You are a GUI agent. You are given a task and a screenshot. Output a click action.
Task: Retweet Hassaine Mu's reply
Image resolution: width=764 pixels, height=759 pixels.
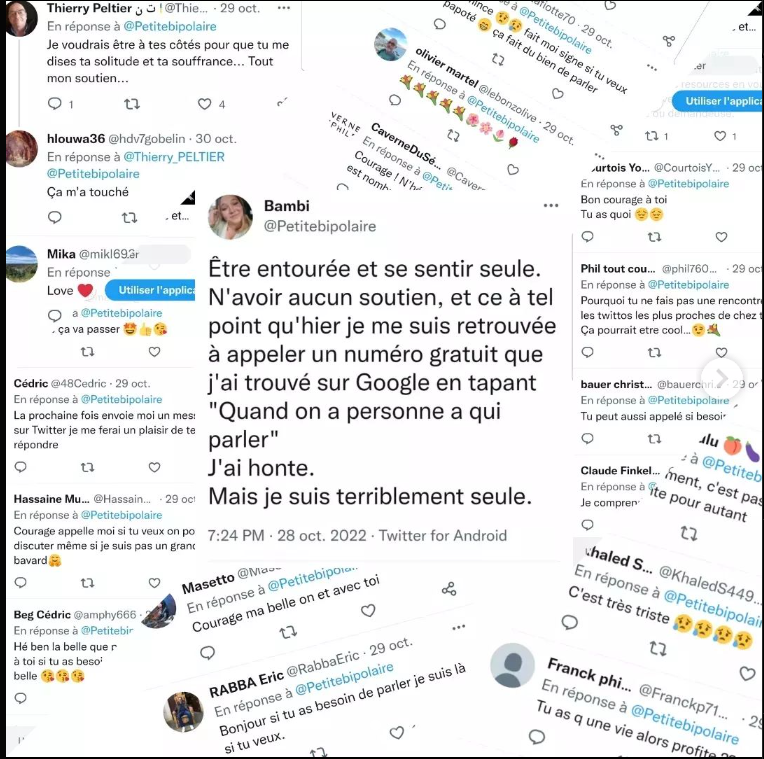[87, 582]
